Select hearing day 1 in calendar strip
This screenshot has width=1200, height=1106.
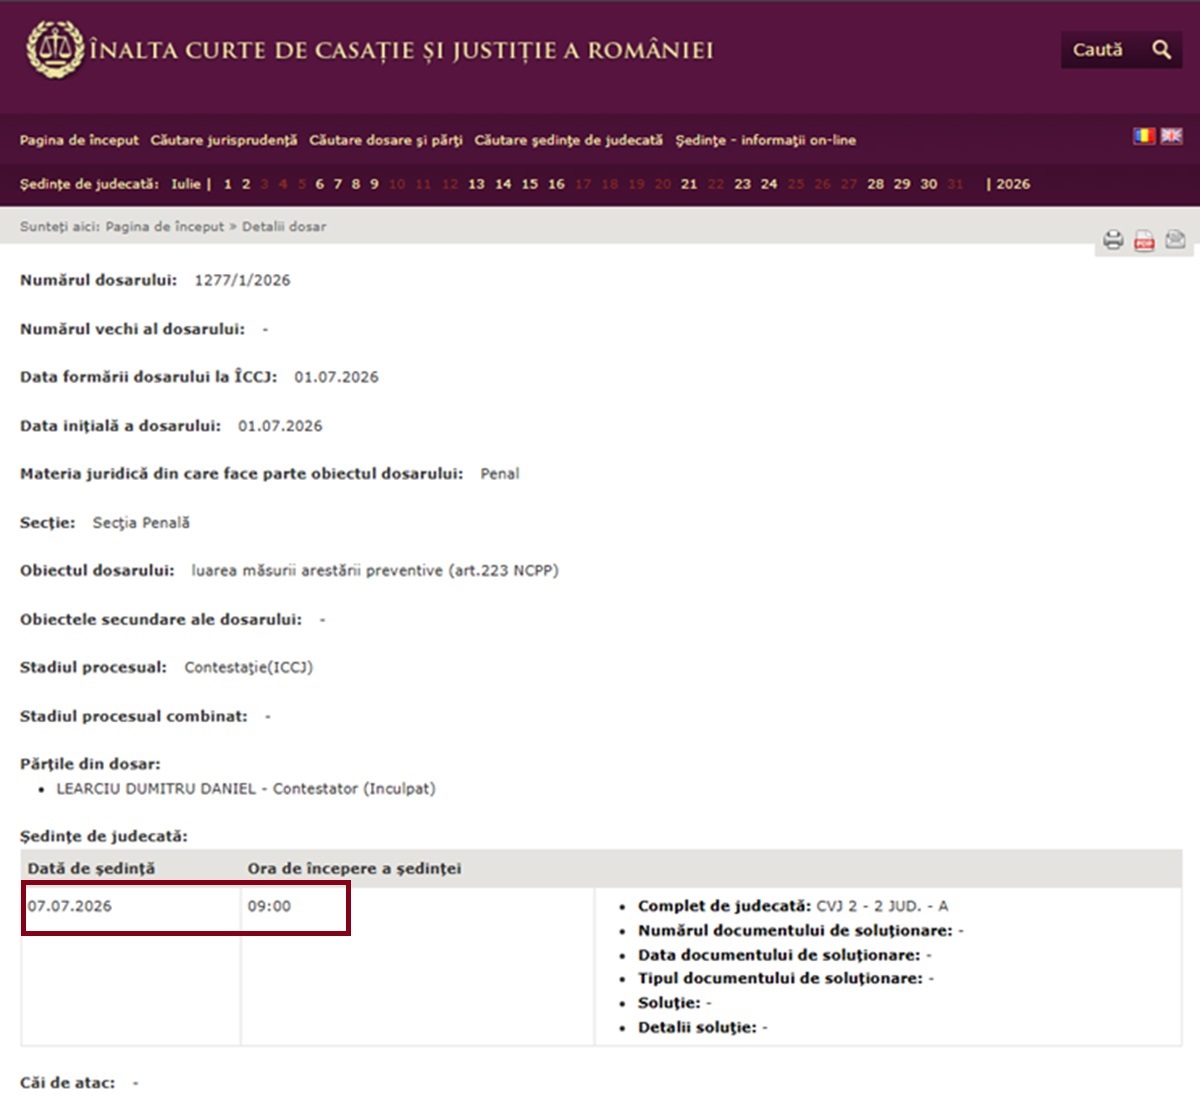(x=228, y=184)
